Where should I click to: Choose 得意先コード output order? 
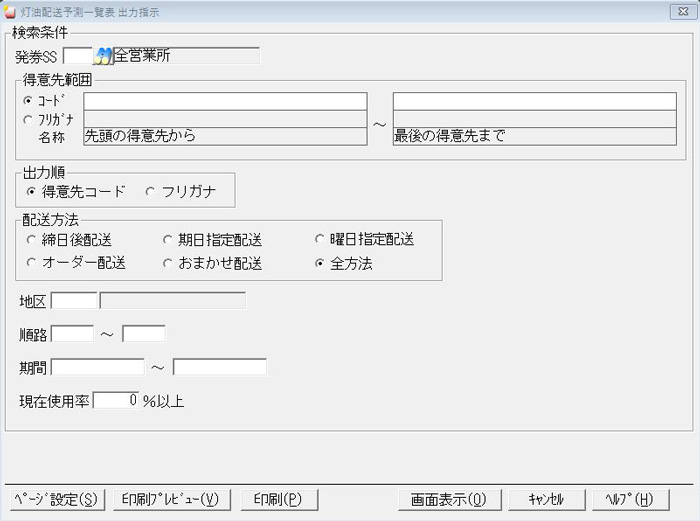pyautogui.click(x=32, y=190)
